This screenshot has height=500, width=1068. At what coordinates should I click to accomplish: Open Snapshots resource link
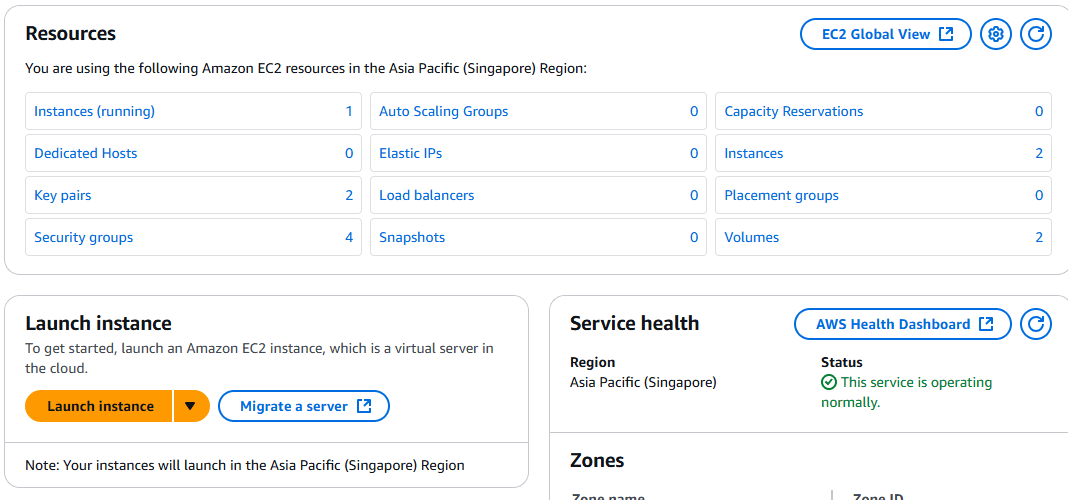coord(412,238)
